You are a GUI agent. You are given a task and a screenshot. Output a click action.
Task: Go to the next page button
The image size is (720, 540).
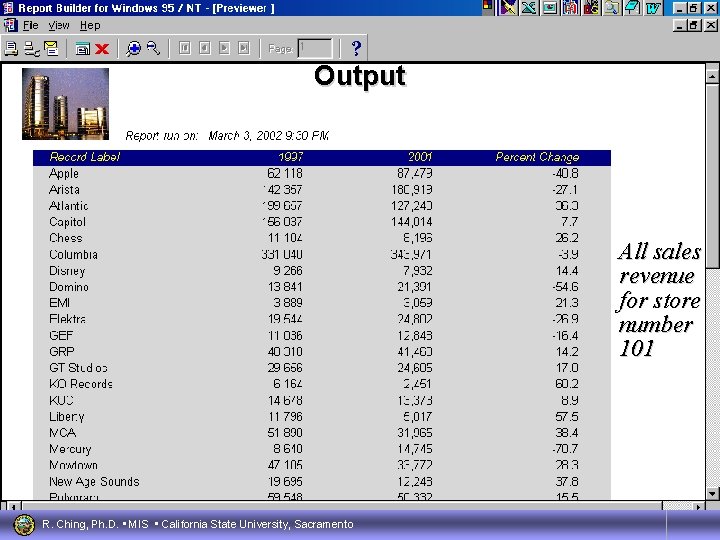click(225, 48)
